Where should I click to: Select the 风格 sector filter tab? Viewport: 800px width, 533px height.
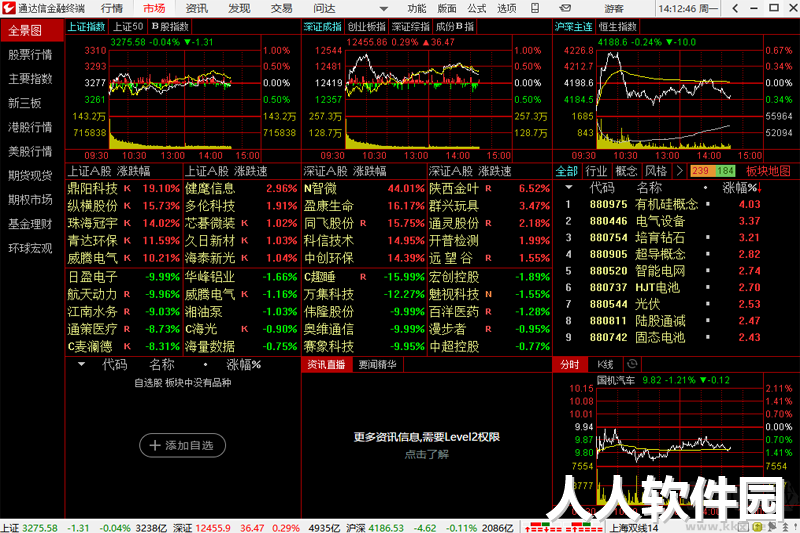pyautogui.click(x=656, y=171)
